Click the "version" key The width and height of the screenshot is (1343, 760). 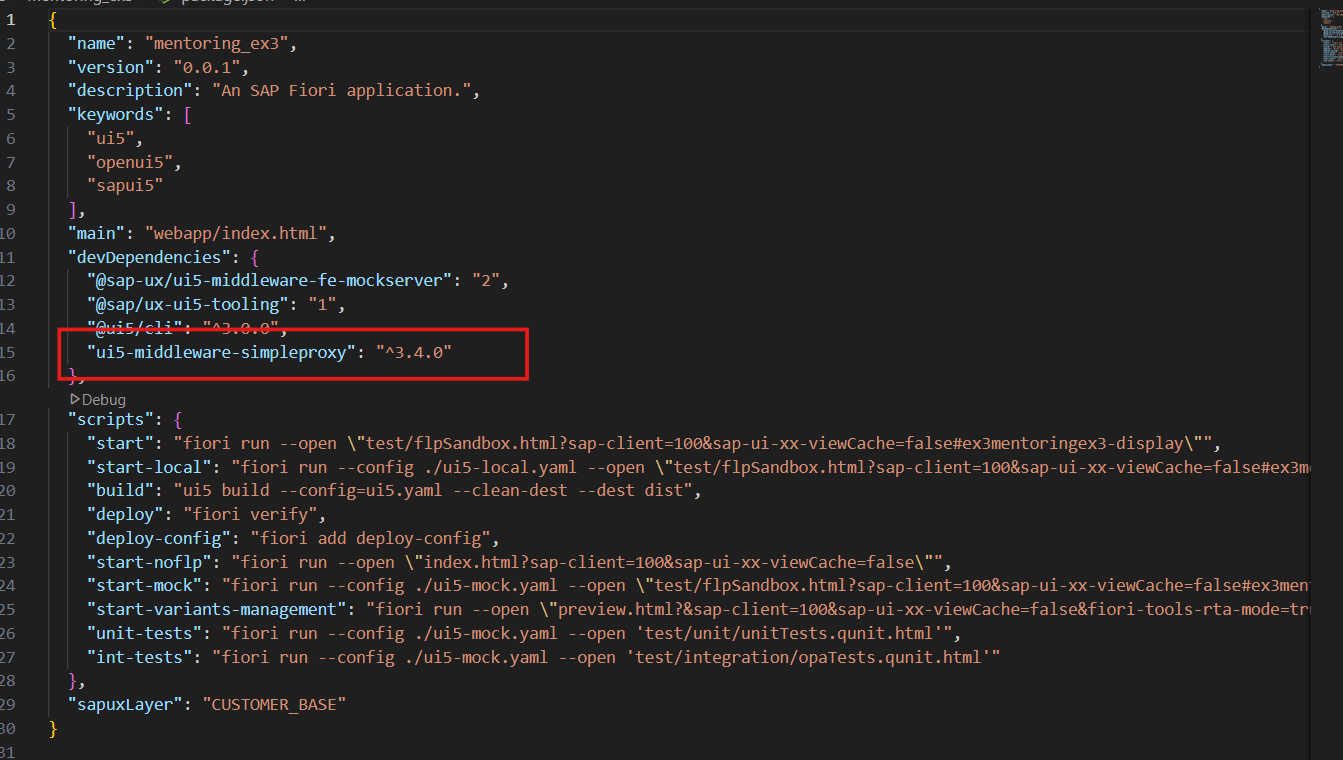pos(111,67)
